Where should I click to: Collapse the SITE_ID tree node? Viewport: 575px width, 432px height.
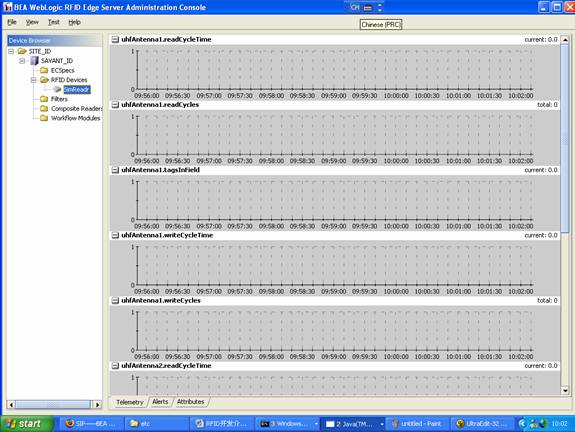[x=11, y=51]
